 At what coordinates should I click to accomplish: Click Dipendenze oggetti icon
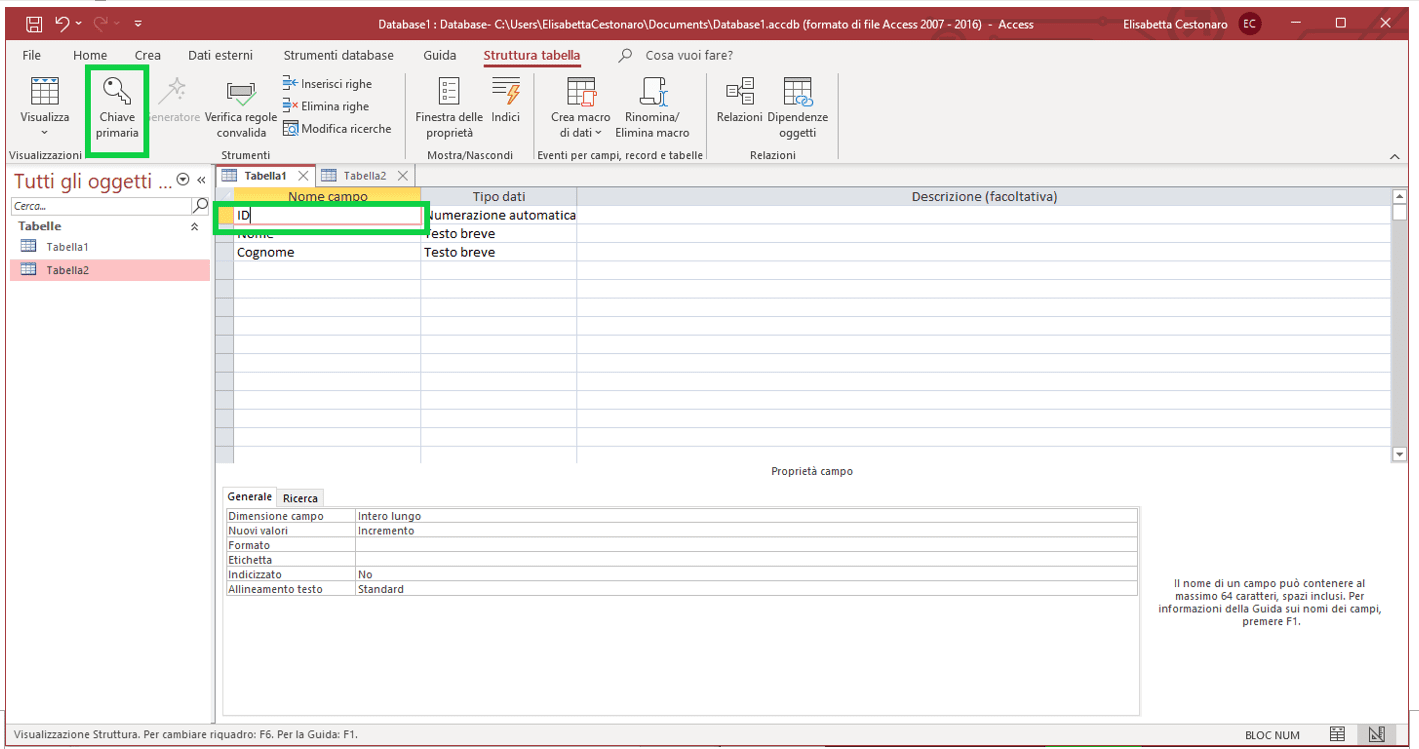[798, 91]
